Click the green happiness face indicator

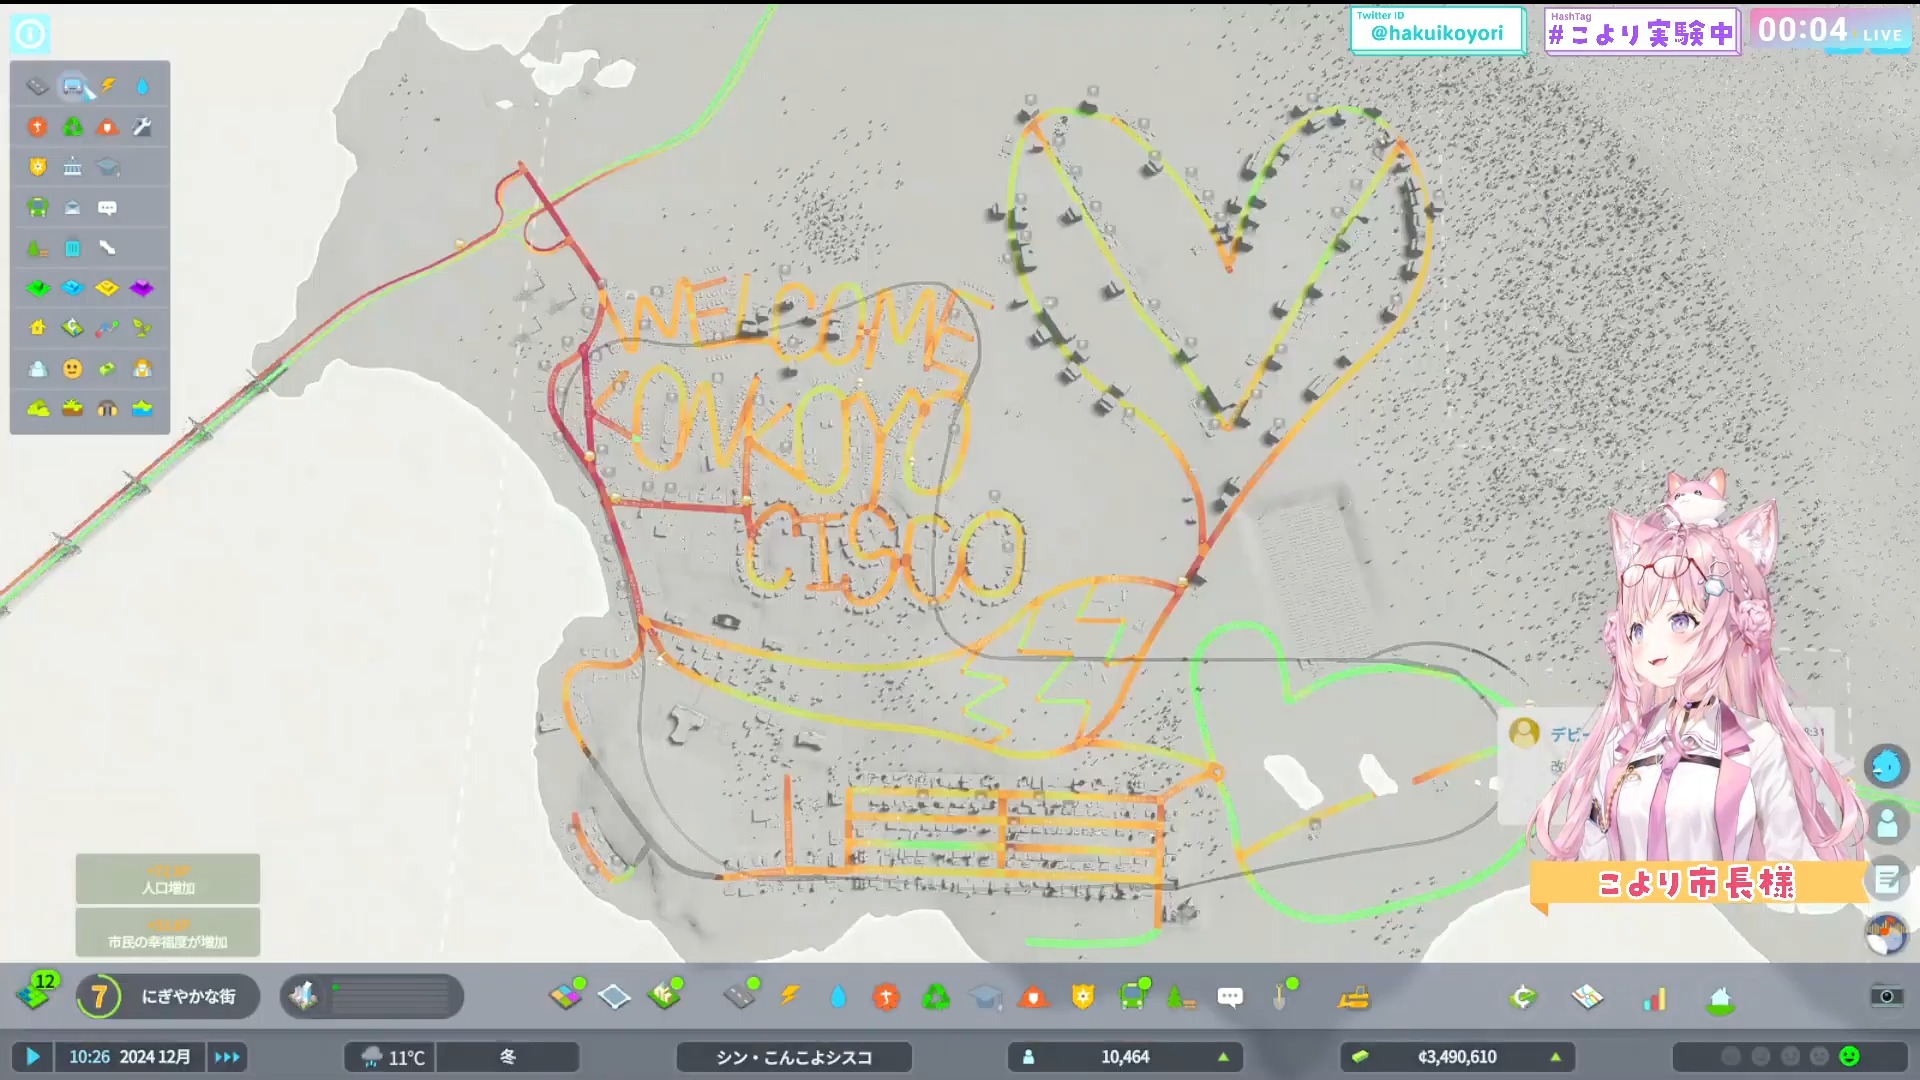click(1849, 1057)
